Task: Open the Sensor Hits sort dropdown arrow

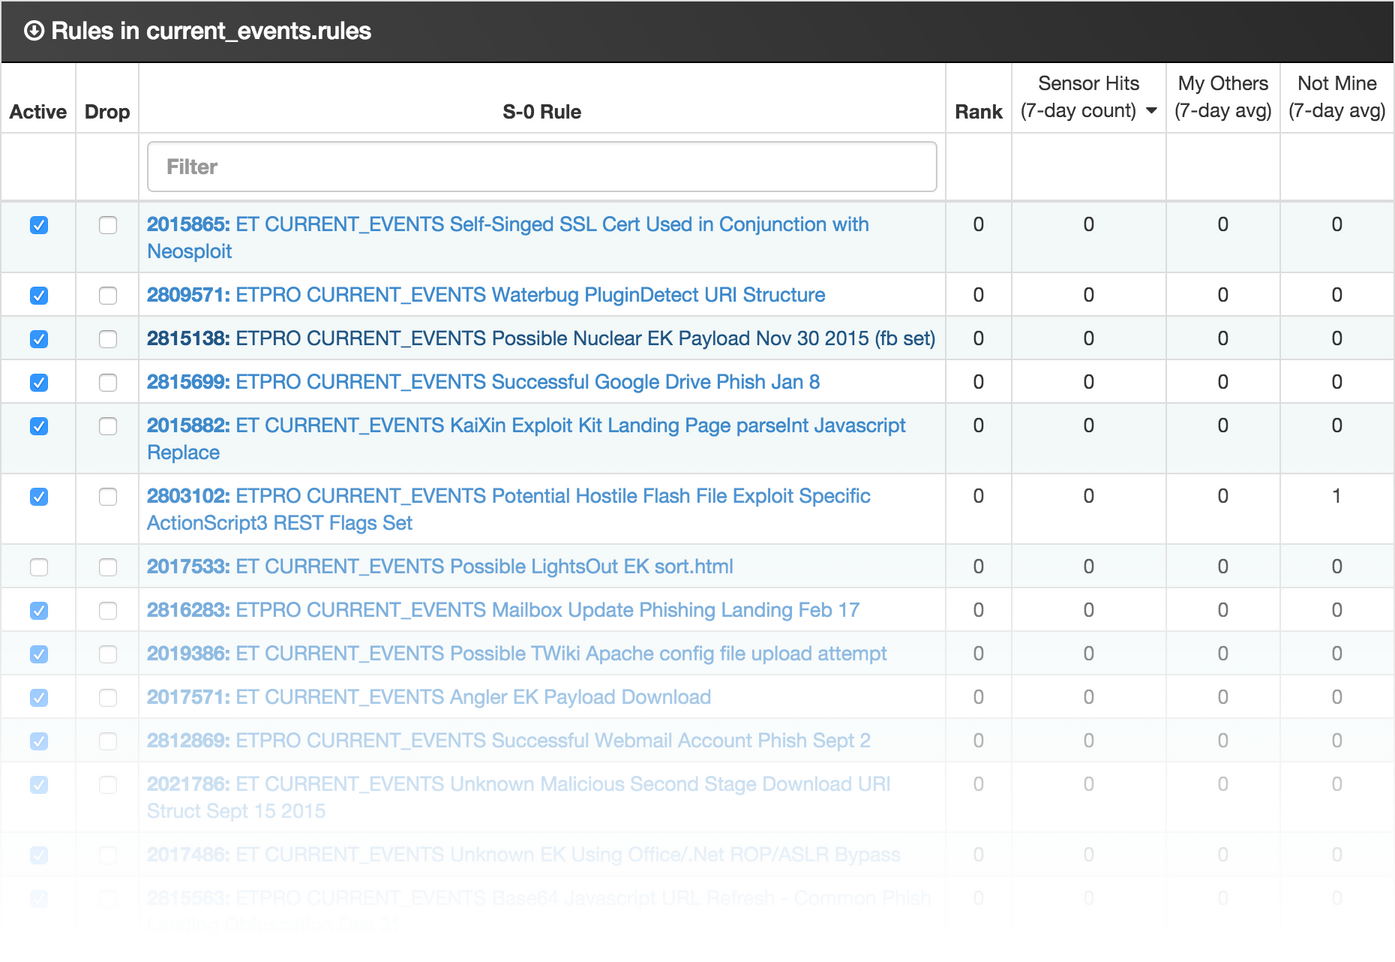Action: 1151,111
